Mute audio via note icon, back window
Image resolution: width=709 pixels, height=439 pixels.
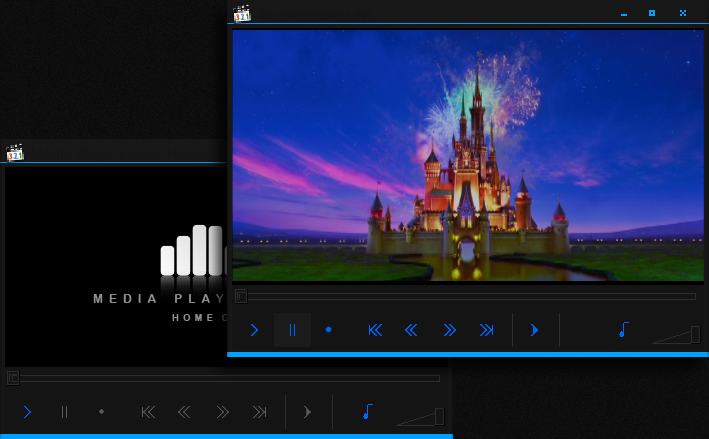368,411
